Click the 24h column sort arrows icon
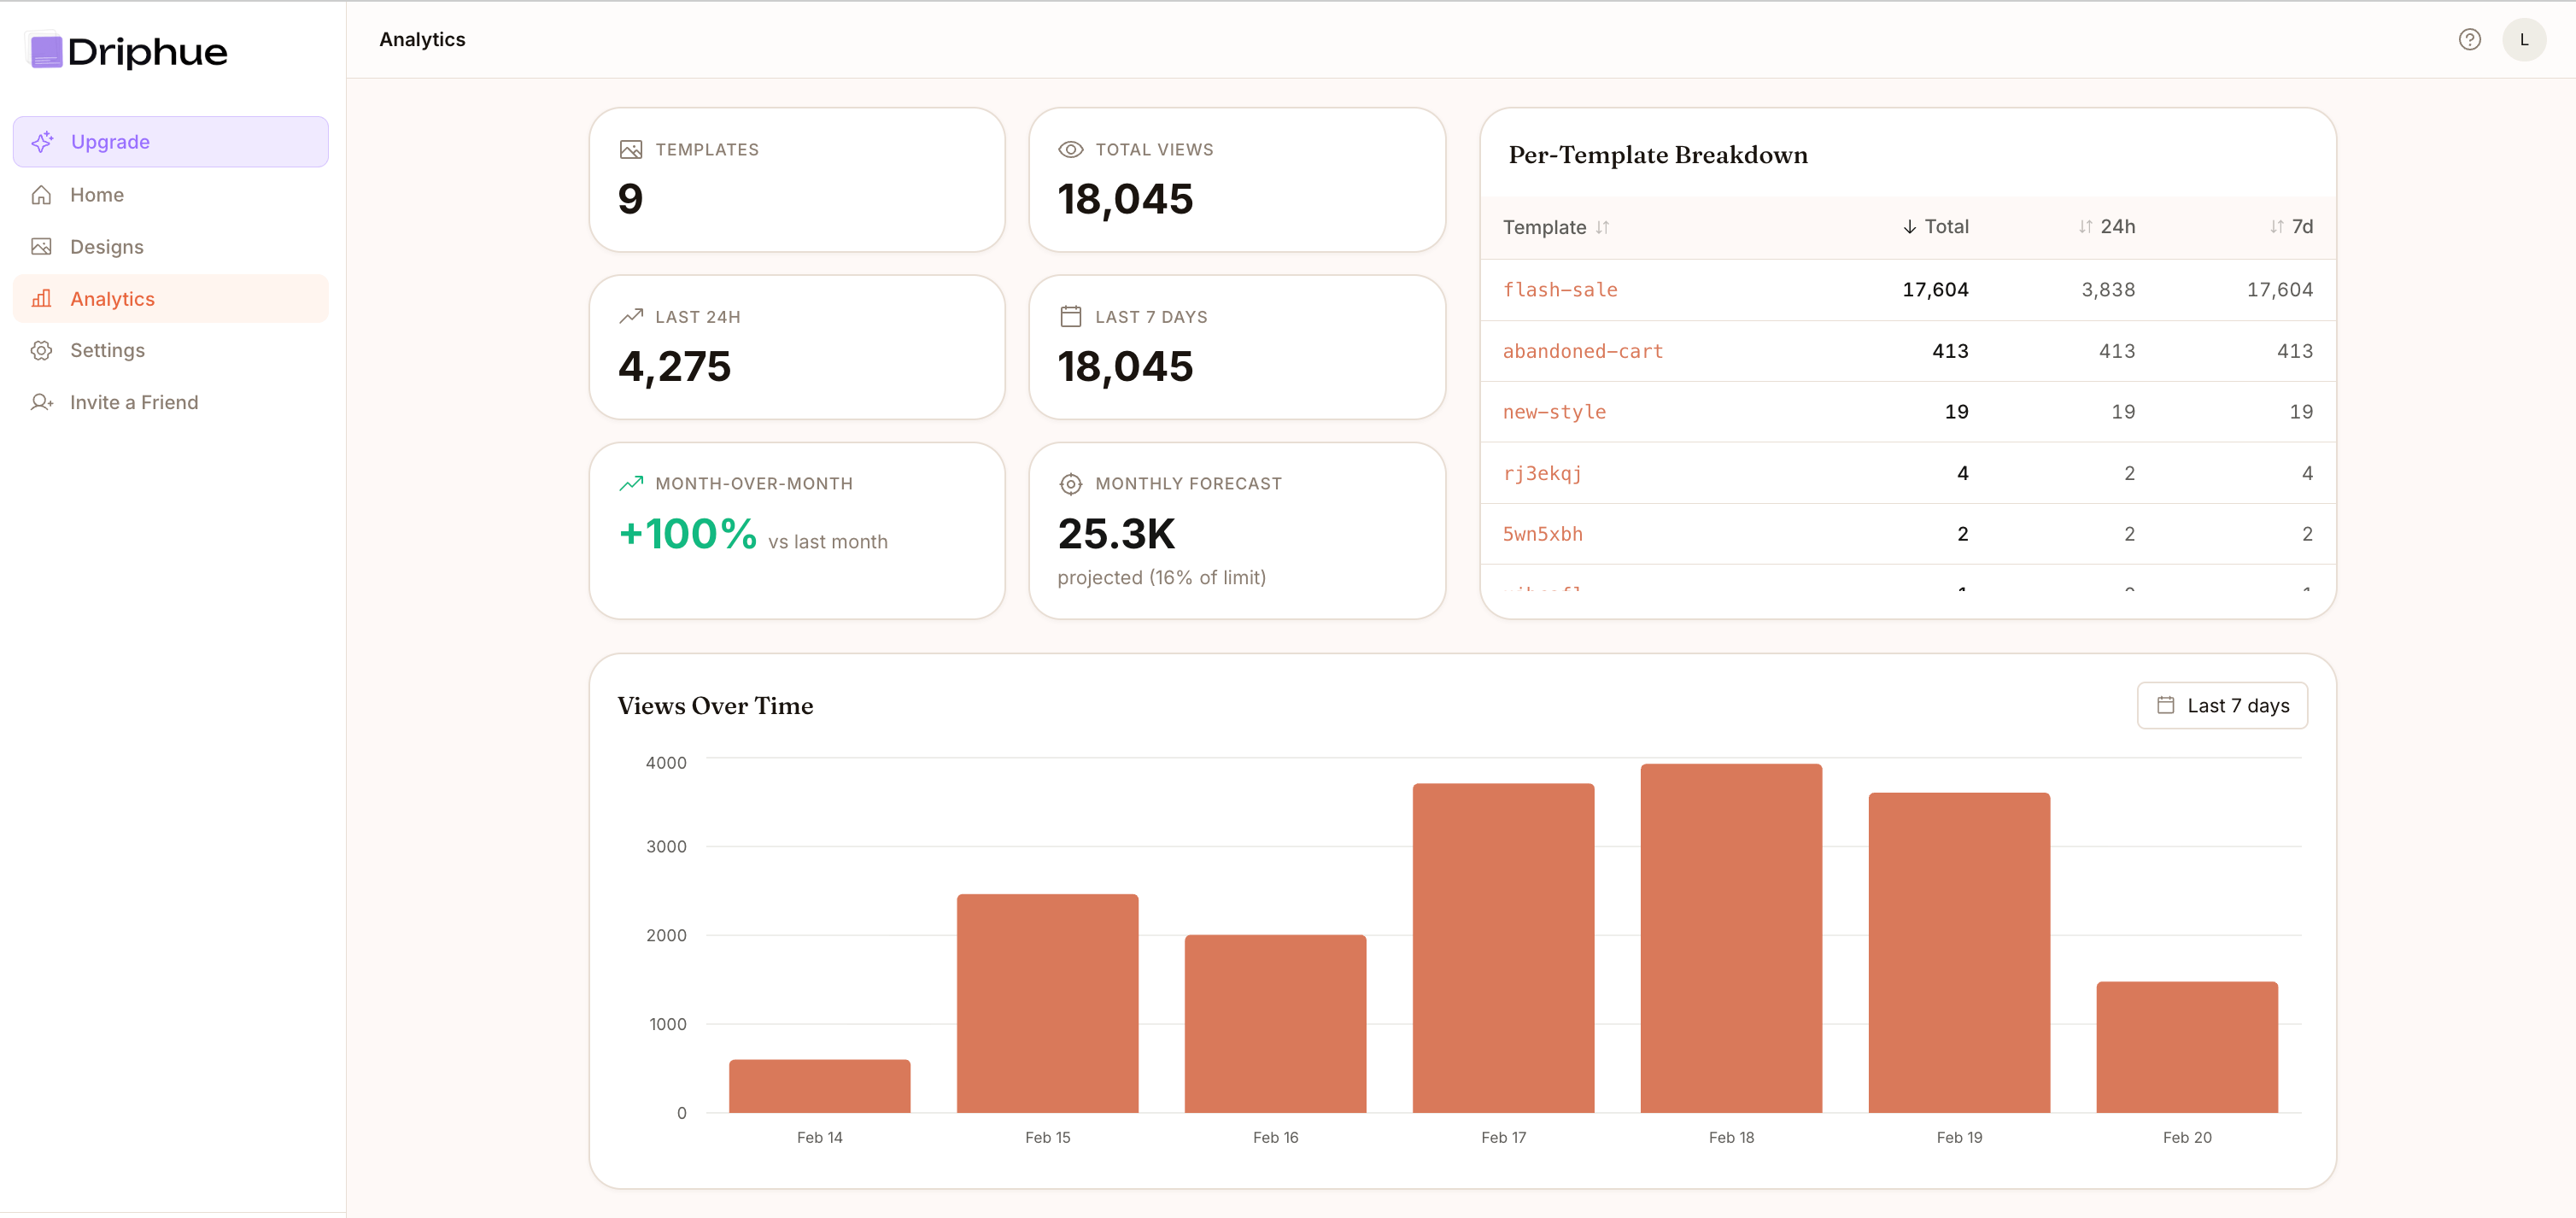The width and height of the screenshot is (2576, 1218). [2085, 227]
